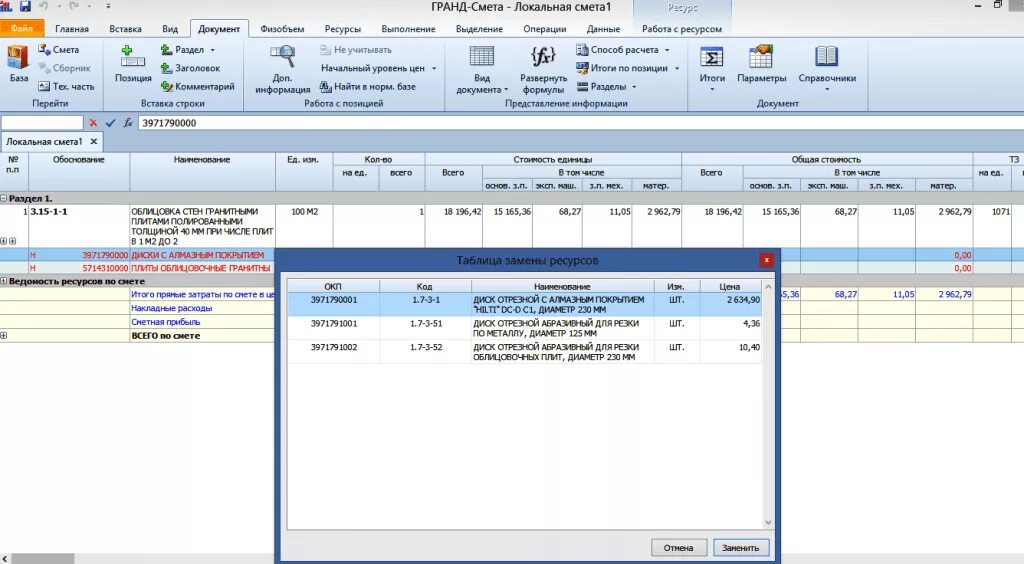Image resolution: width=1024 pixels, height=564 pixels.
Task: Expand position 3.15-1-1 details
Action: (4, 241)
